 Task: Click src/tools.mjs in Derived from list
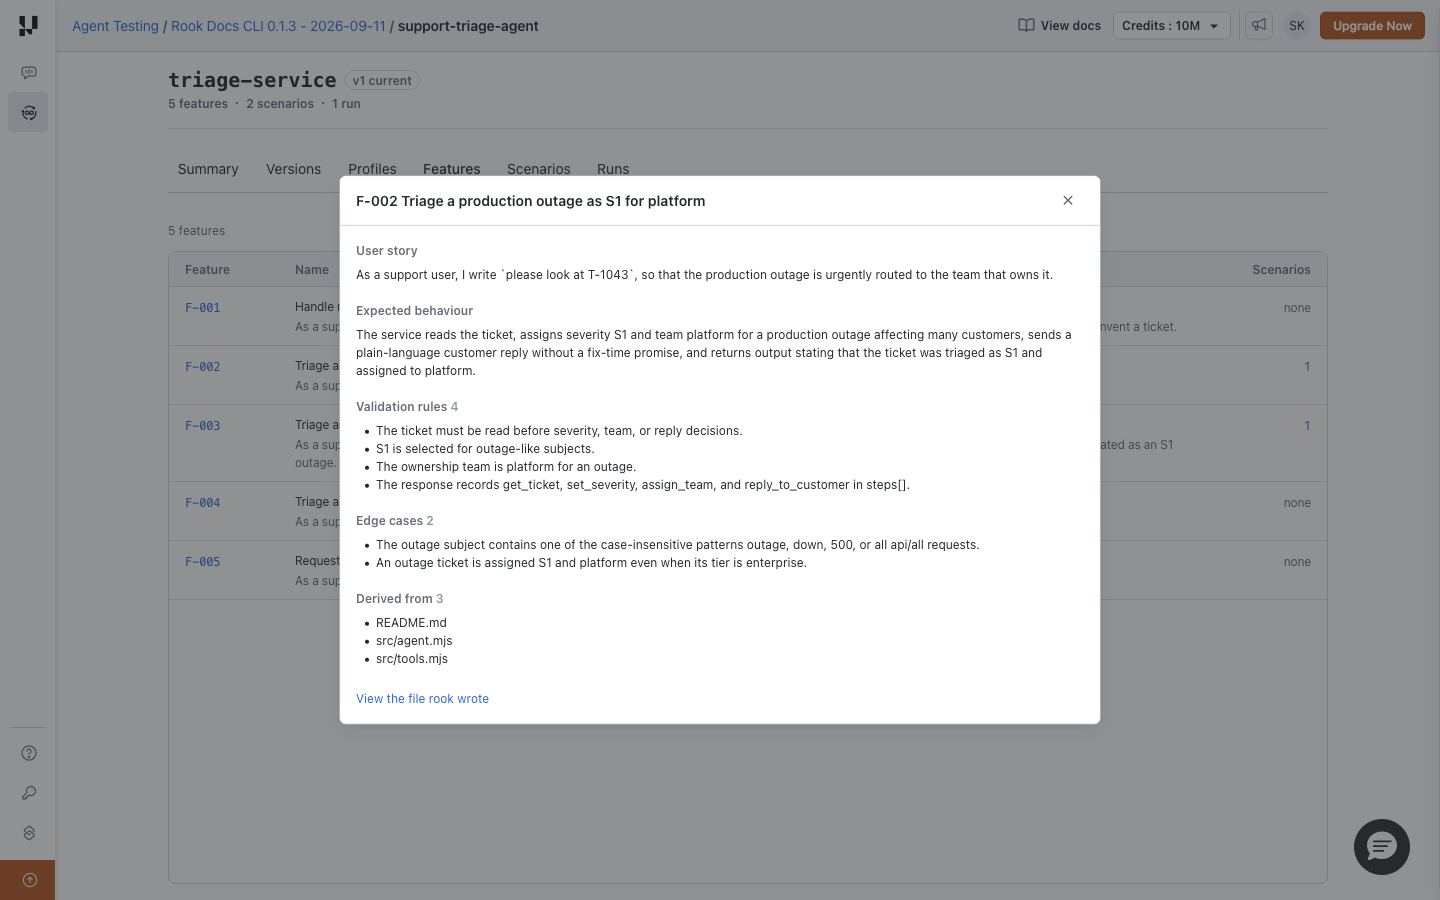click(412, 659)
